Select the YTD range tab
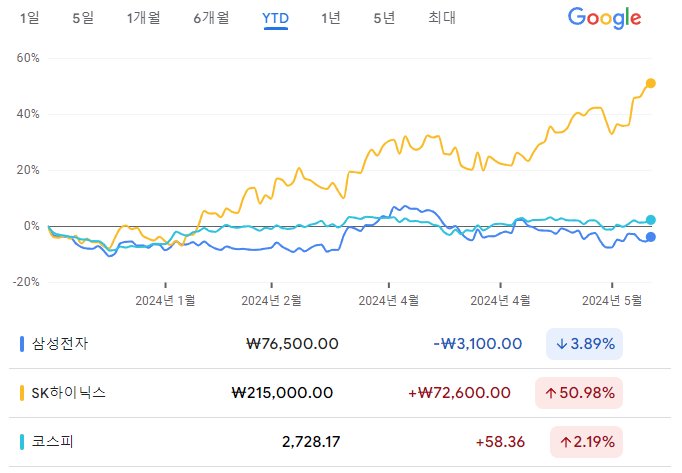This screenshot has height=473, width=682. click(275, 19)
